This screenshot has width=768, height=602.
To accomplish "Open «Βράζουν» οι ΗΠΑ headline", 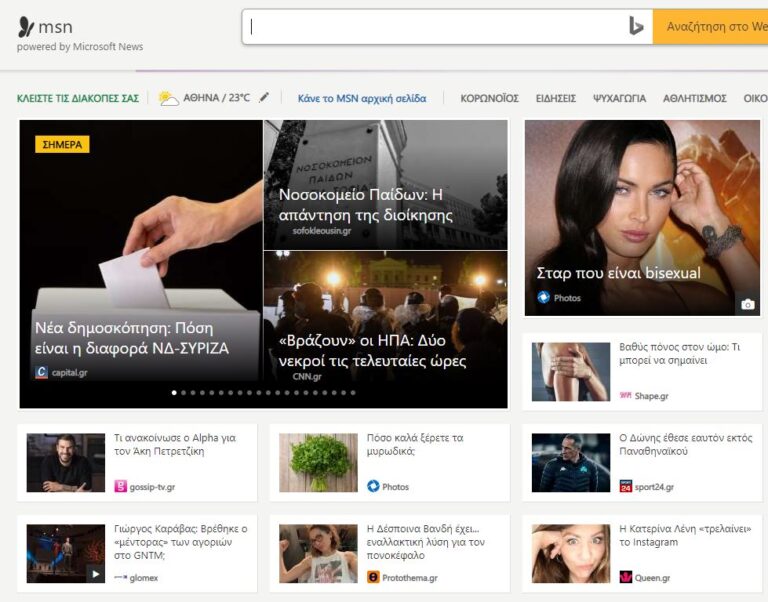I will [372, 351].
